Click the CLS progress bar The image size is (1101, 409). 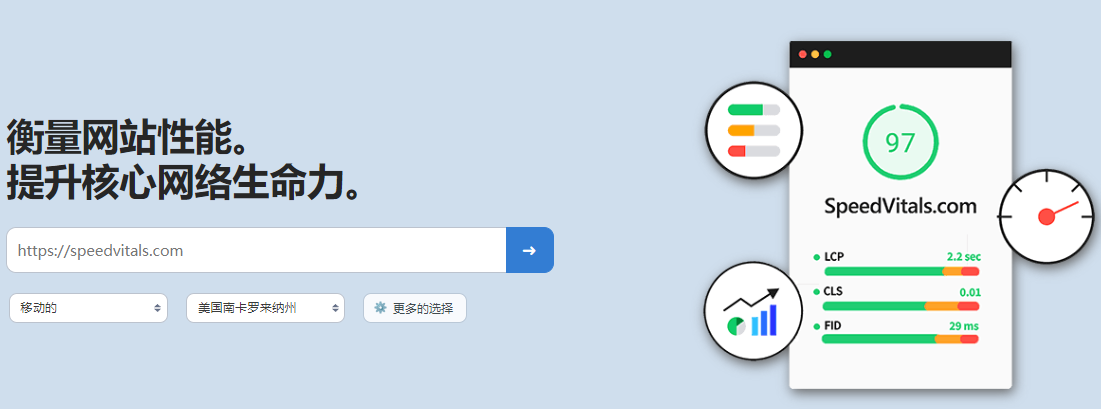(900, 306)
